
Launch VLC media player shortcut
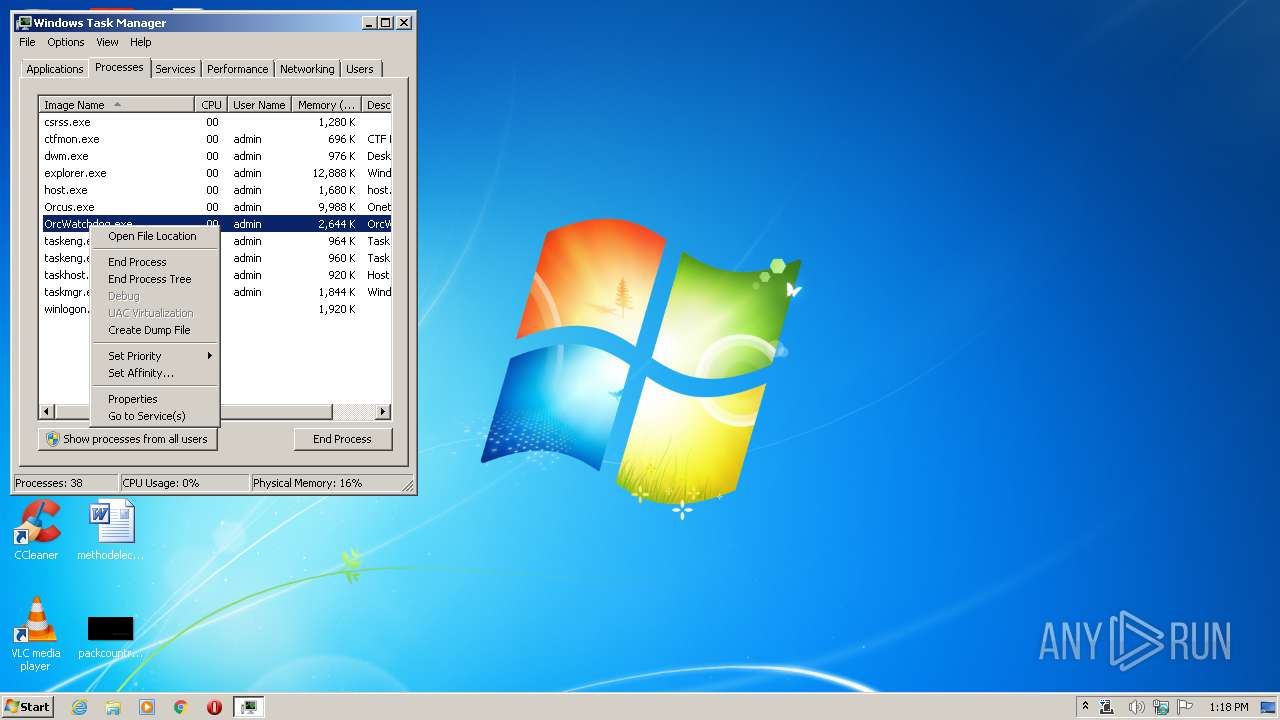(36, 633)
